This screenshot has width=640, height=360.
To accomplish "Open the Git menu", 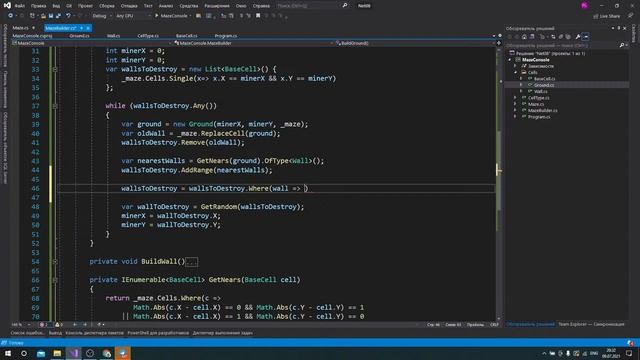I will point(69,6).
